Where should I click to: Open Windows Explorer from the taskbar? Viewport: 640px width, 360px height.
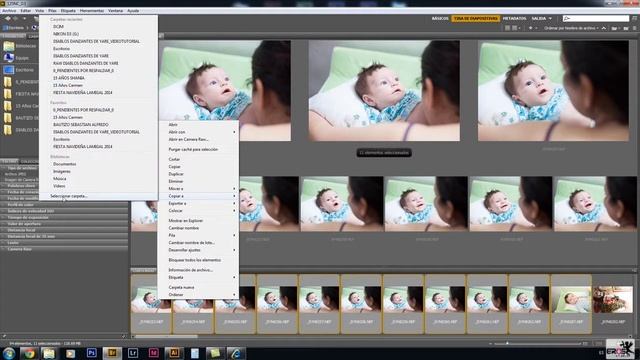click(x=49, y=353)
